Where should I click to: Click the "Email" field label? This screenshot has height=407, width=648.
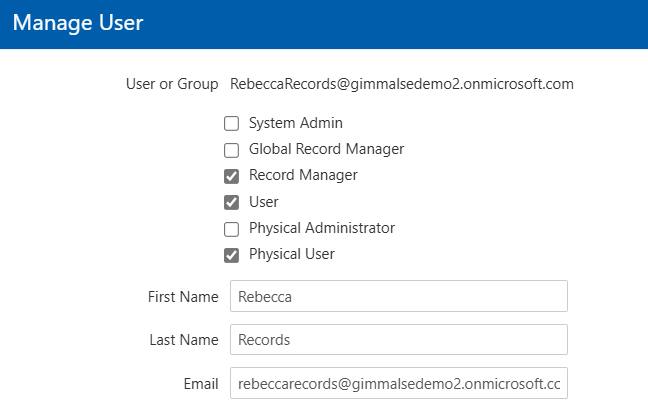coord(199,383)
